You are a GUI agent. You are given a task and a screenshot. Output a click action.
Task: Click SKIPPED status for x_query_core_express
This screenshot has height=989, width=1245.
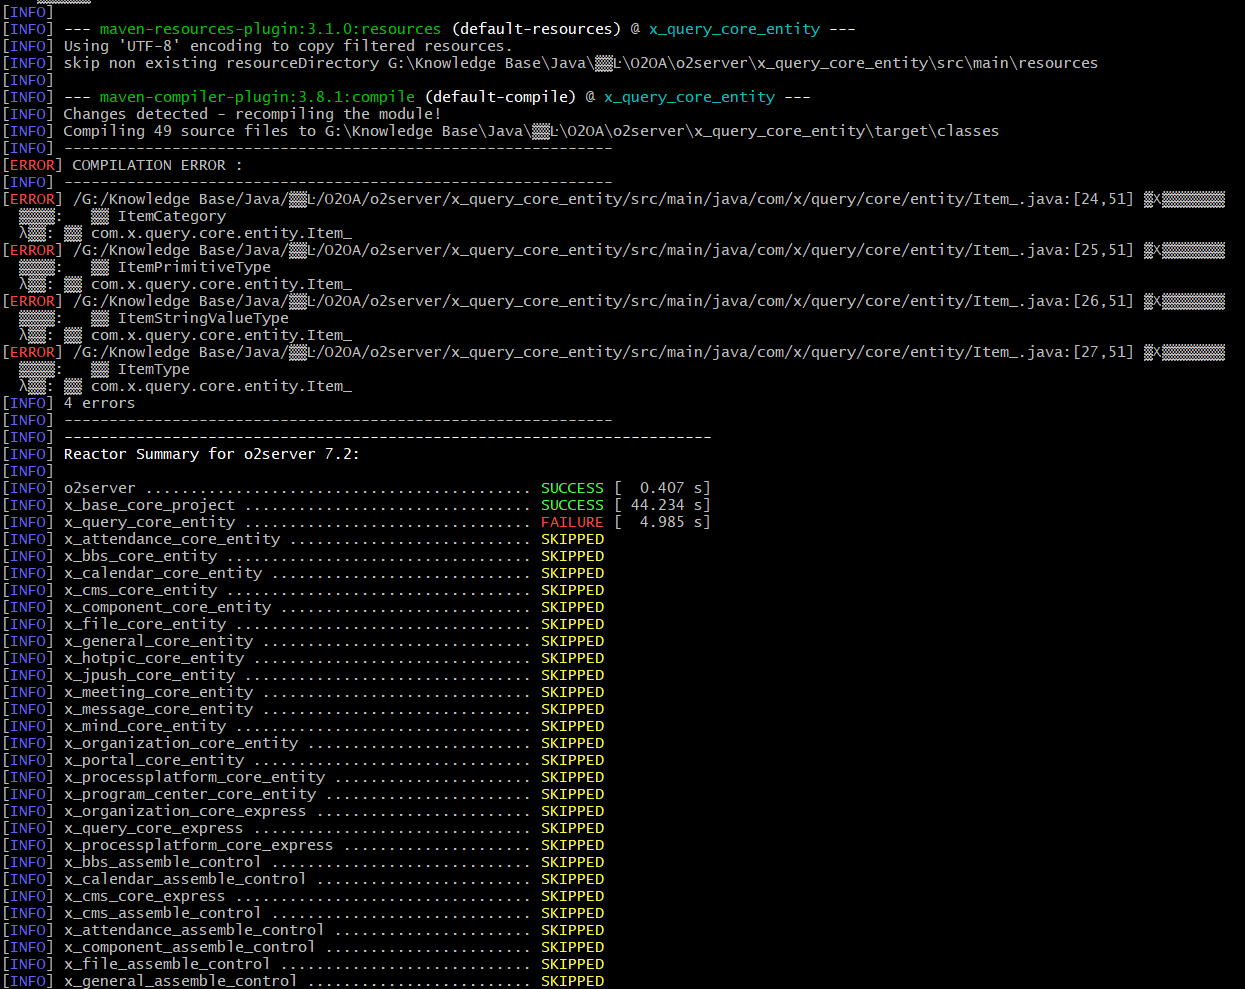click(572, 828)
